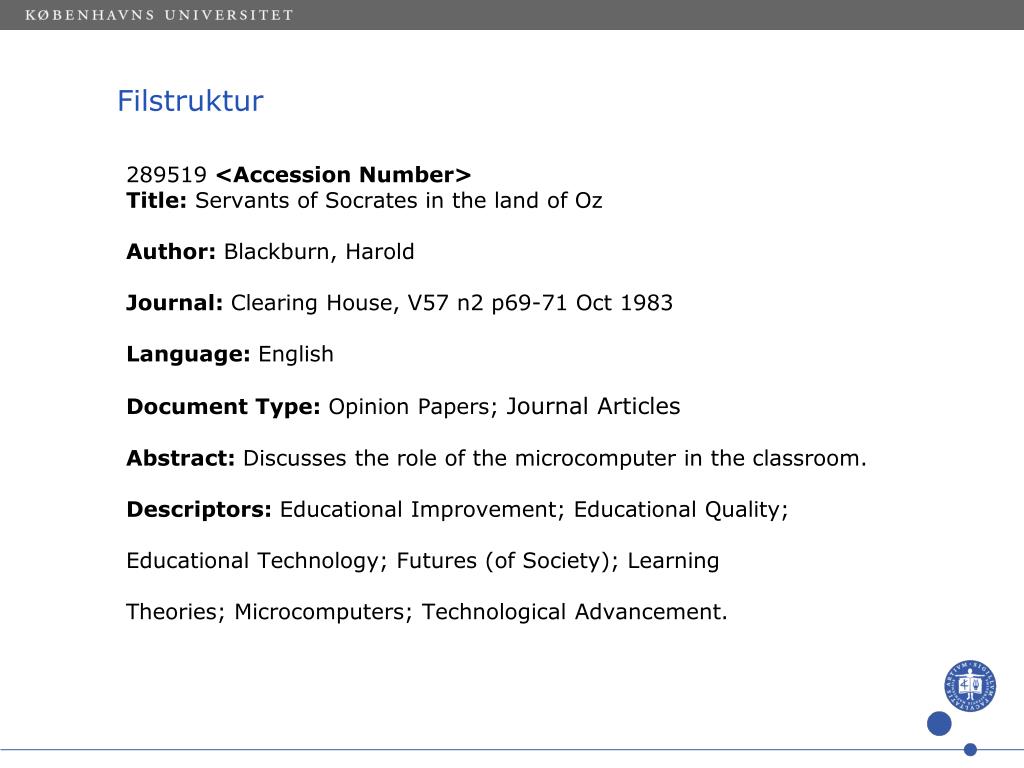This screenshot has width=1024, height=768.
Task: Click the Descriptors field label
Action: coord(199,509)
